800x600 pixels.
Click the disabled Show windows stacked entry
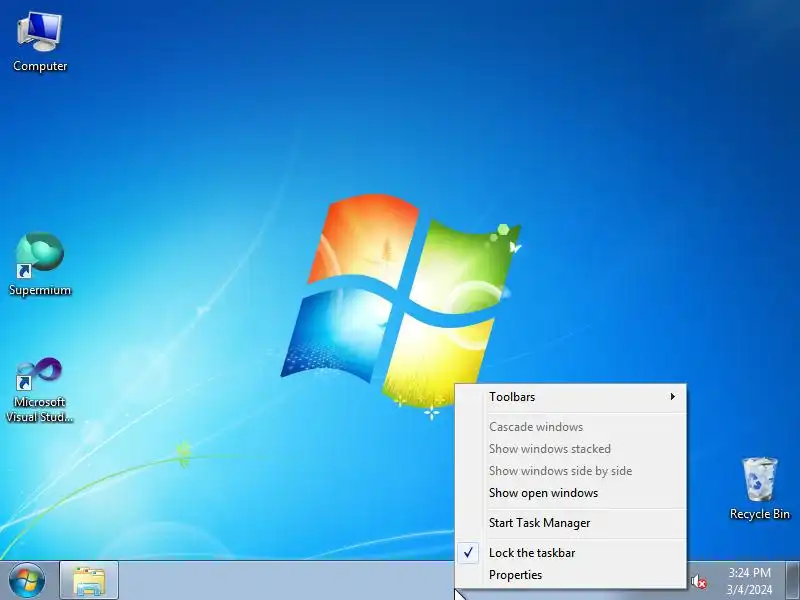click(571, 449)
